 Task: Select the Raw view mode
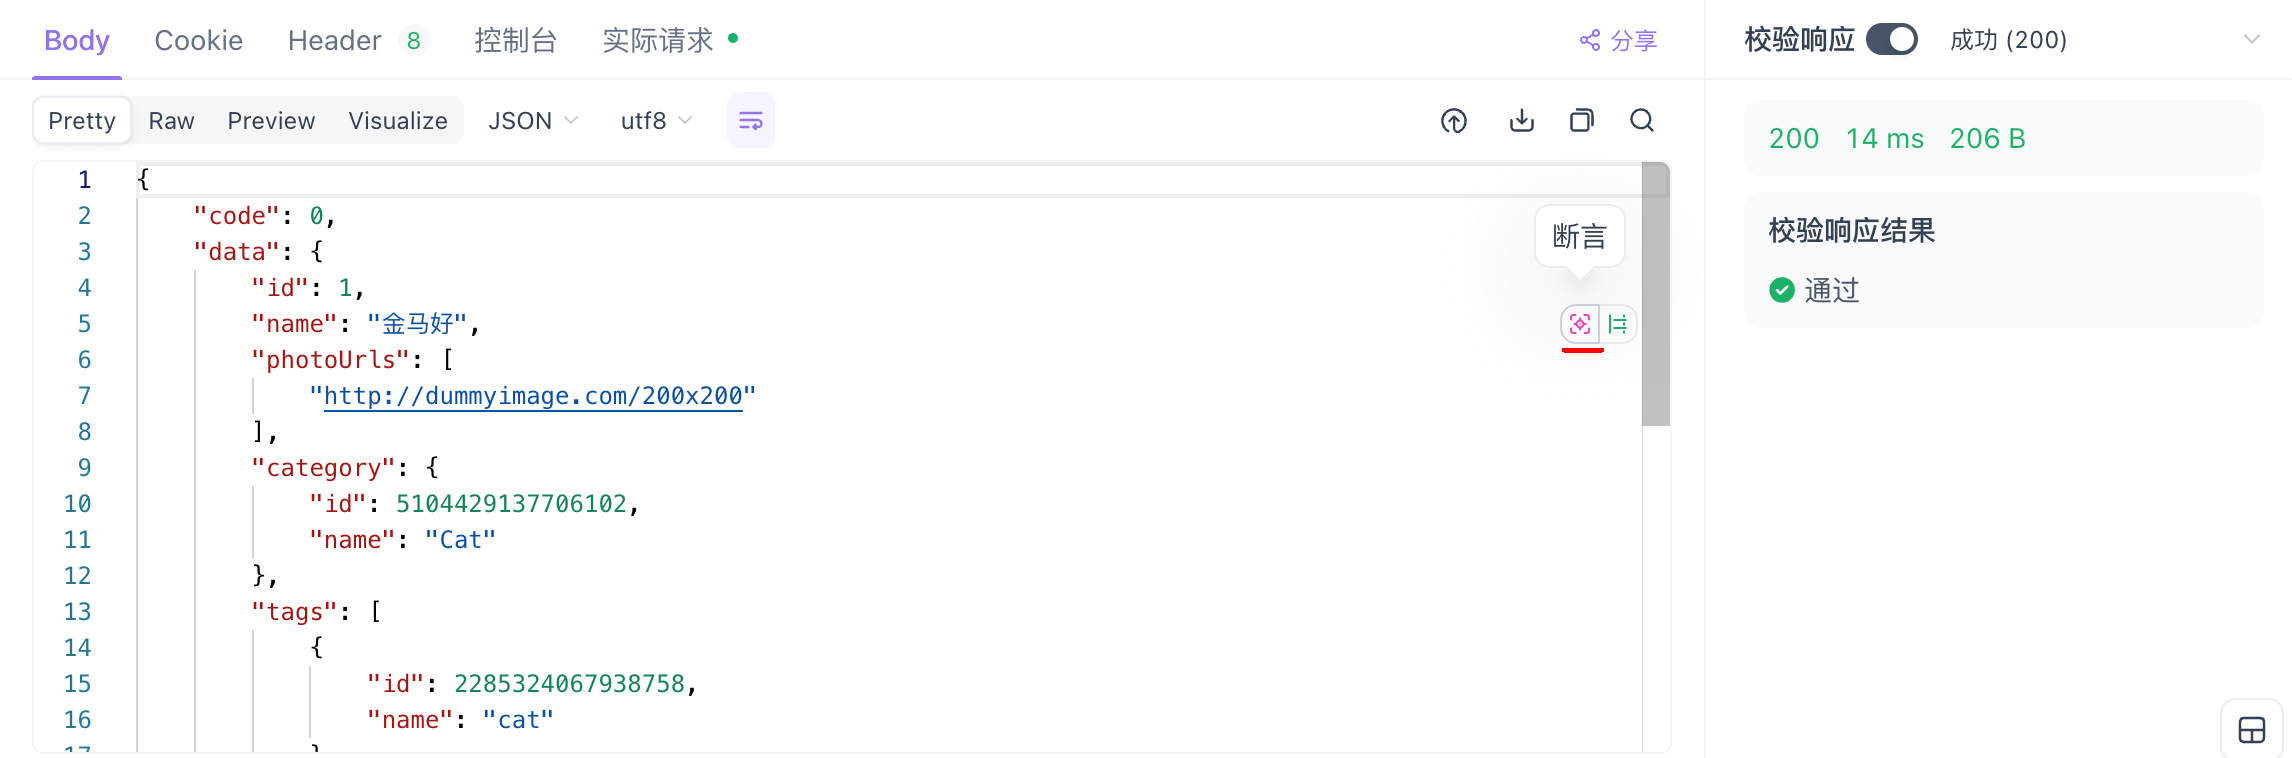tap(171, 121)
